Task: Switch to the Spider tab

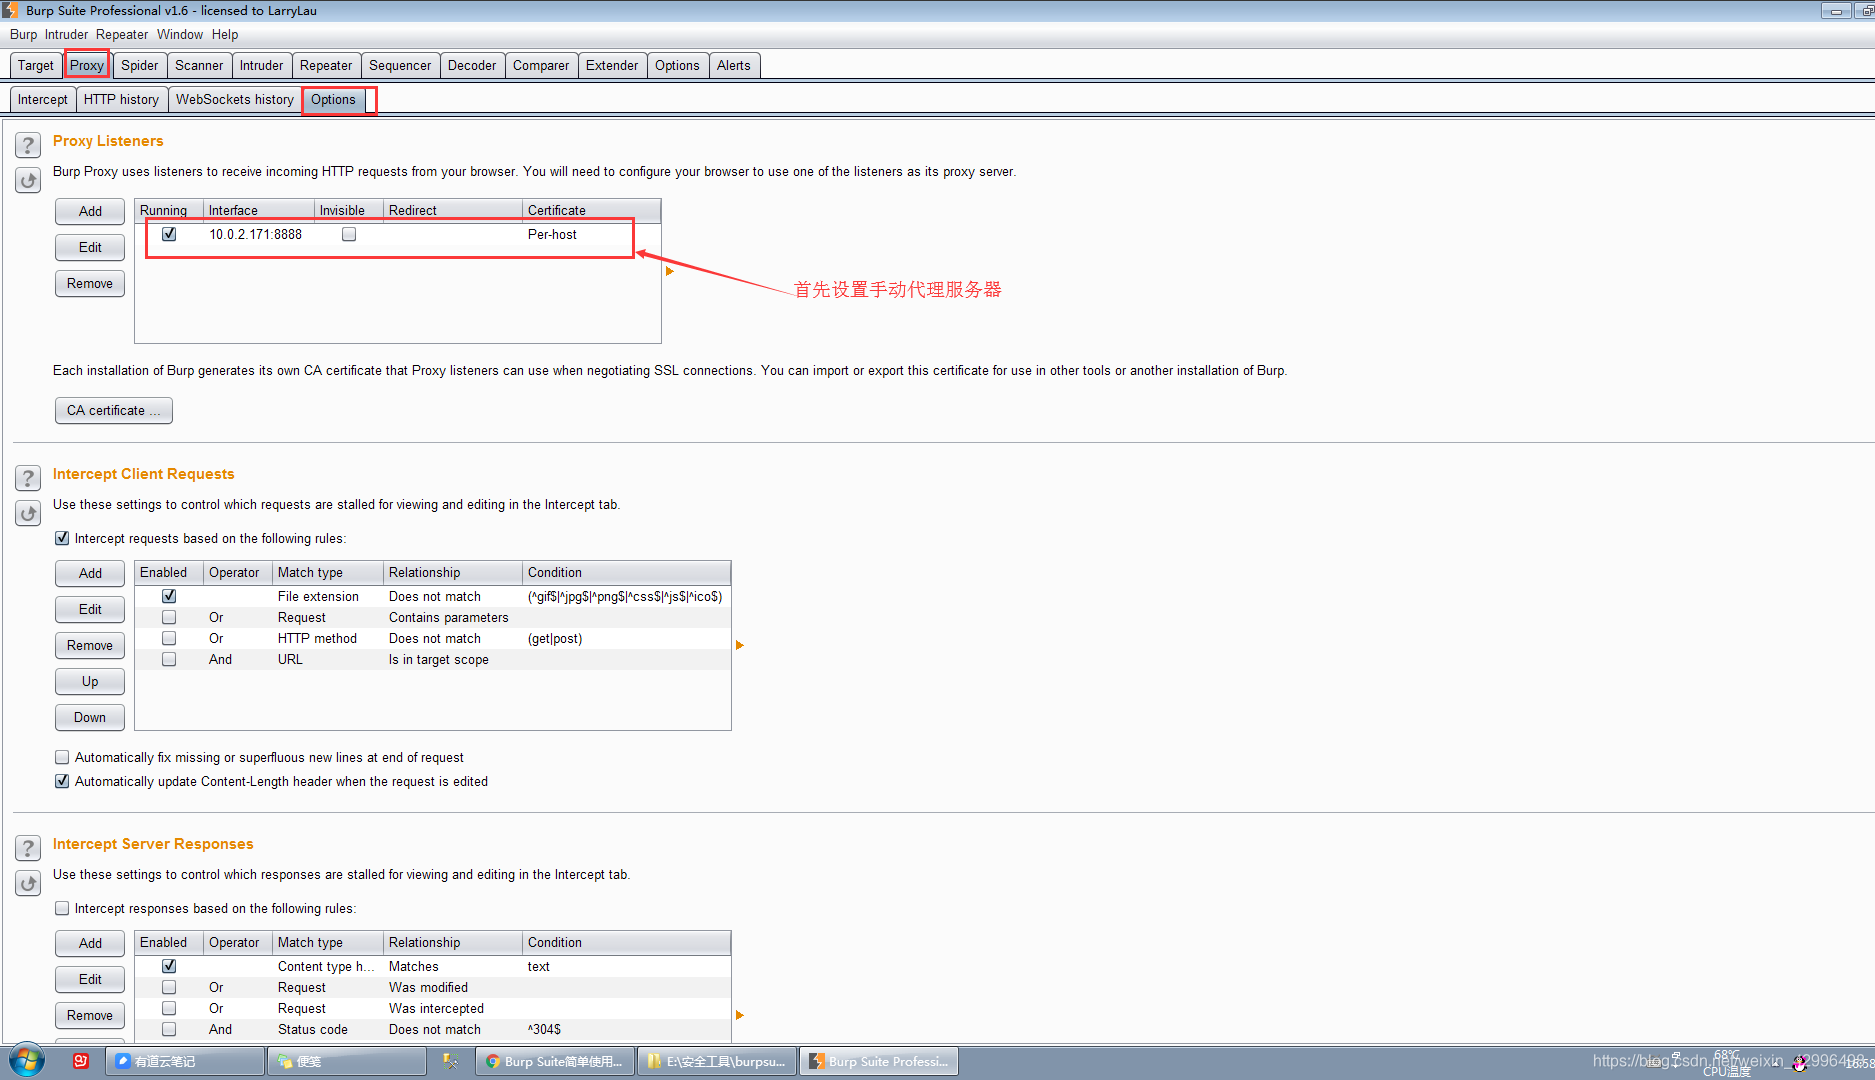Action: [140, 65]
